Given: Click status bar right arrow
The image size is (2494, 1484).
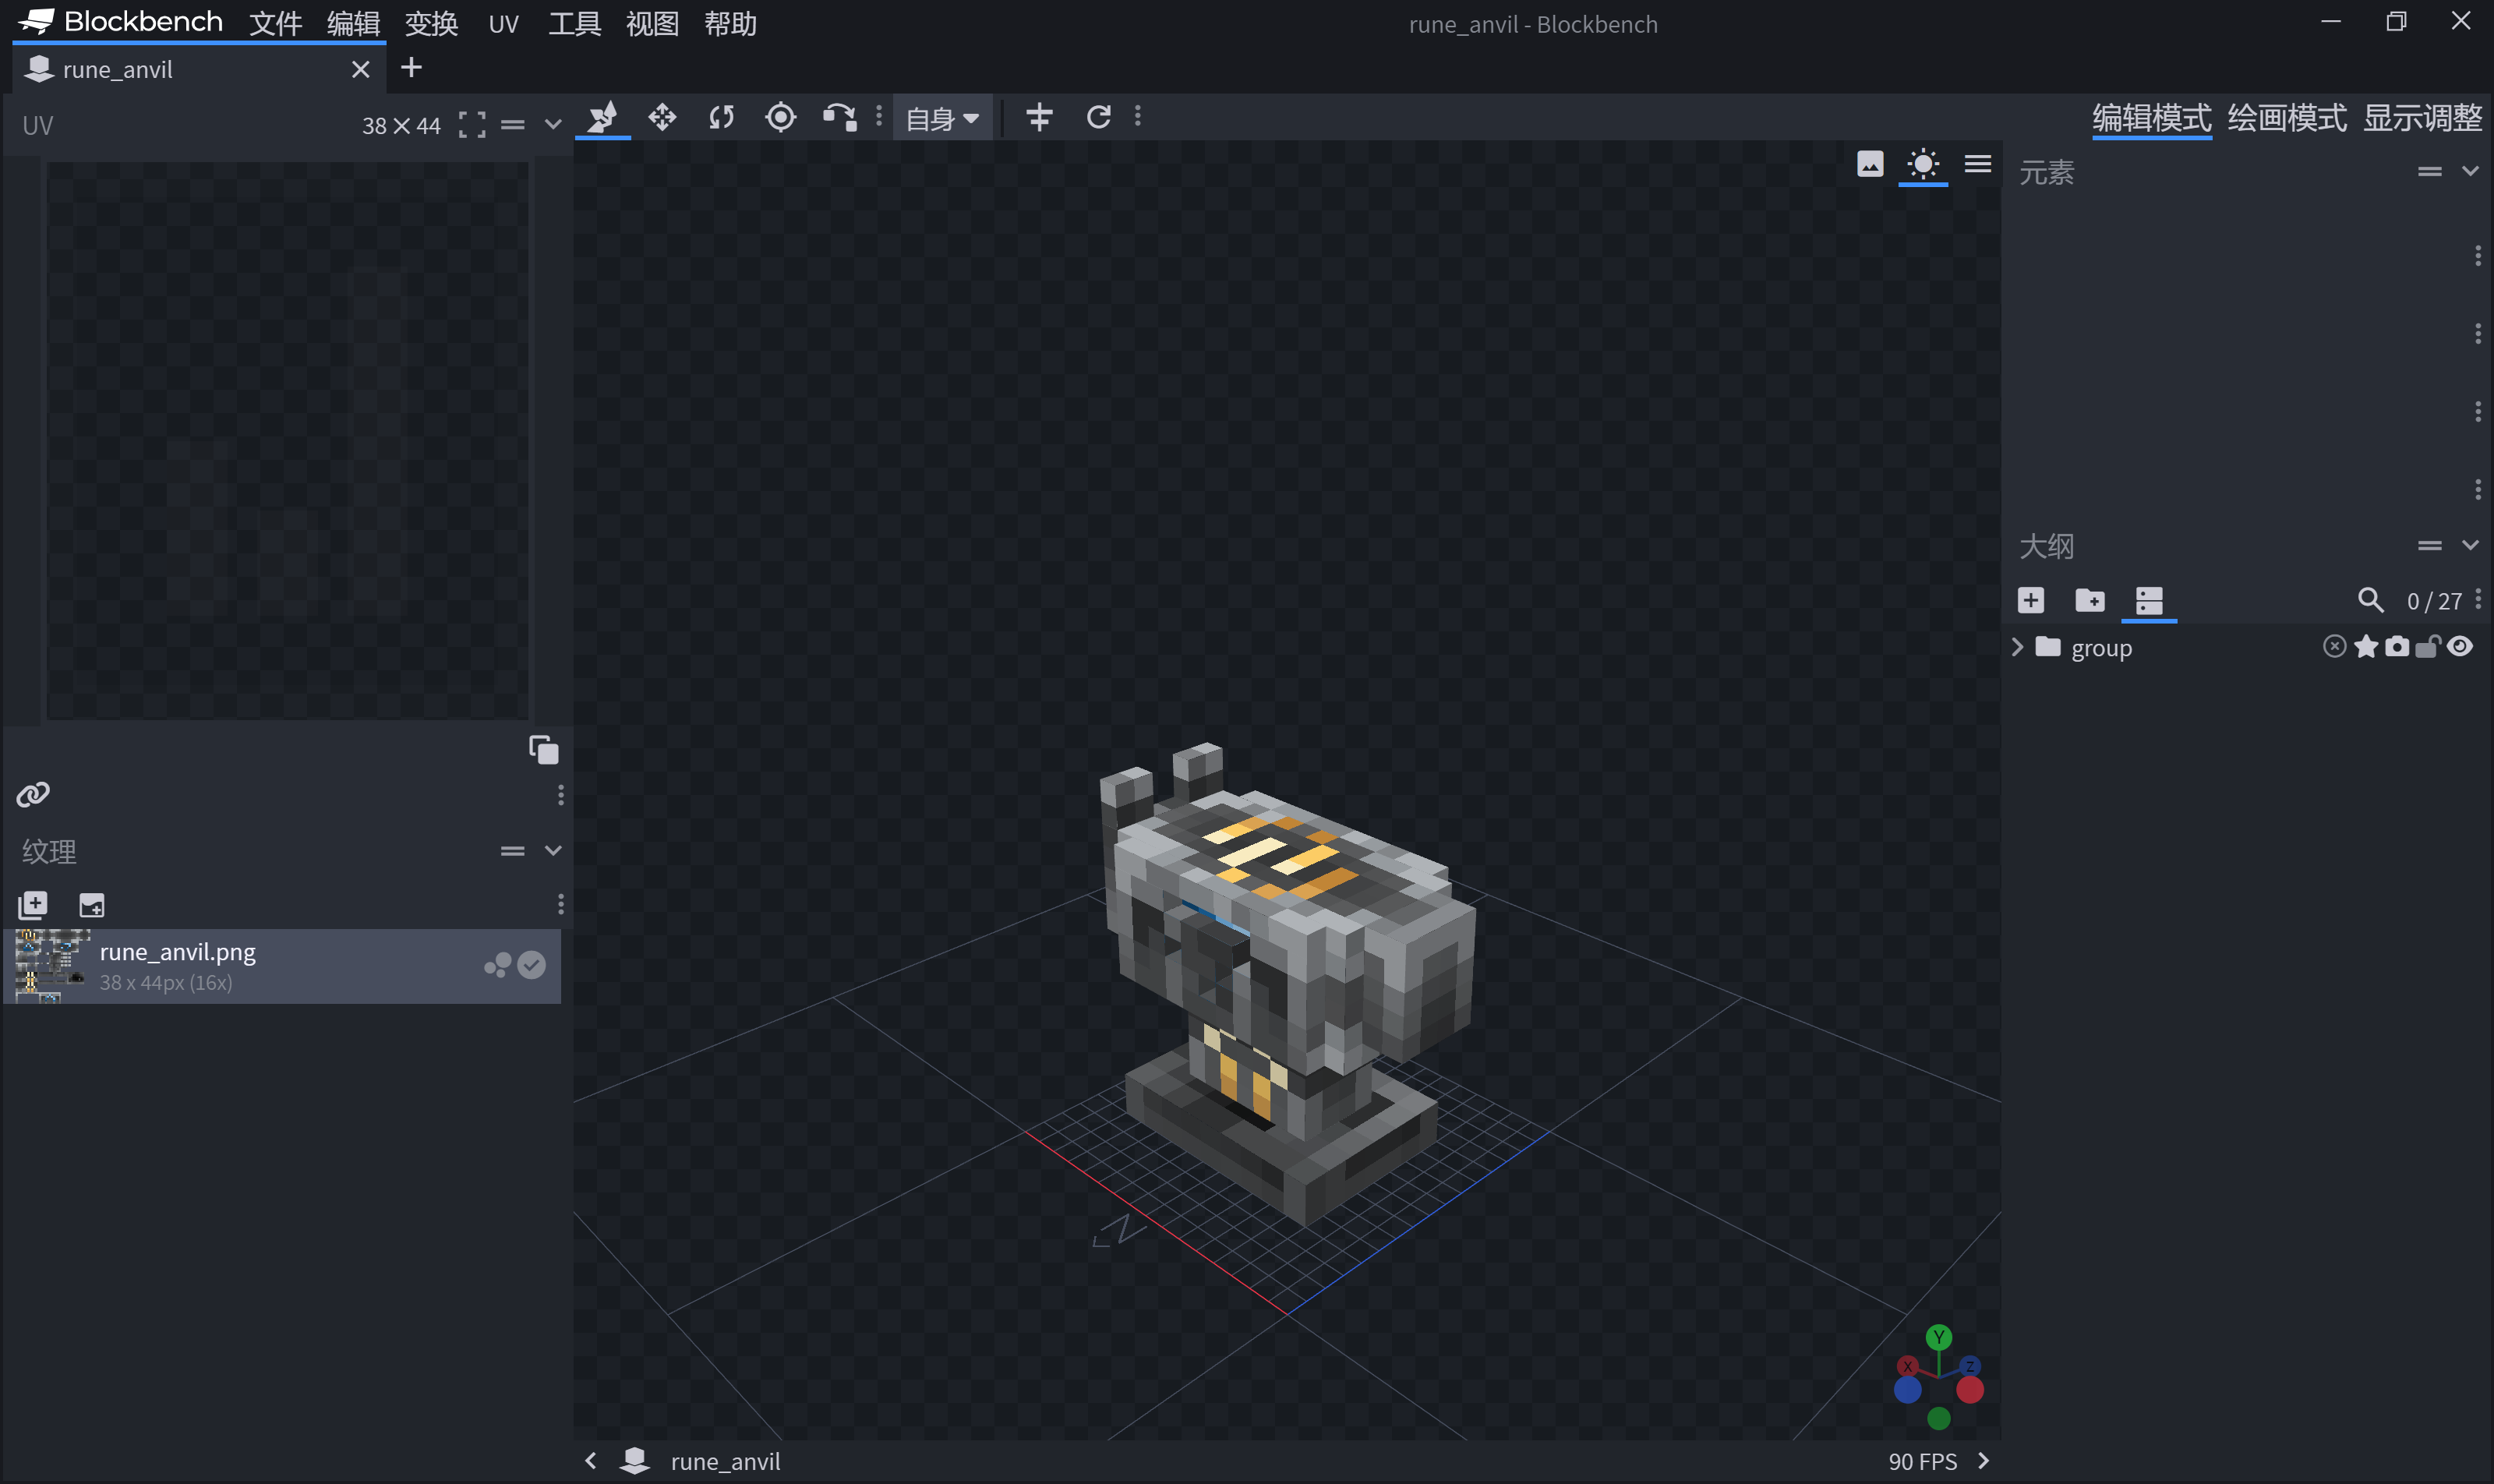Looking at the screenshot, I should [1983, 1461].
